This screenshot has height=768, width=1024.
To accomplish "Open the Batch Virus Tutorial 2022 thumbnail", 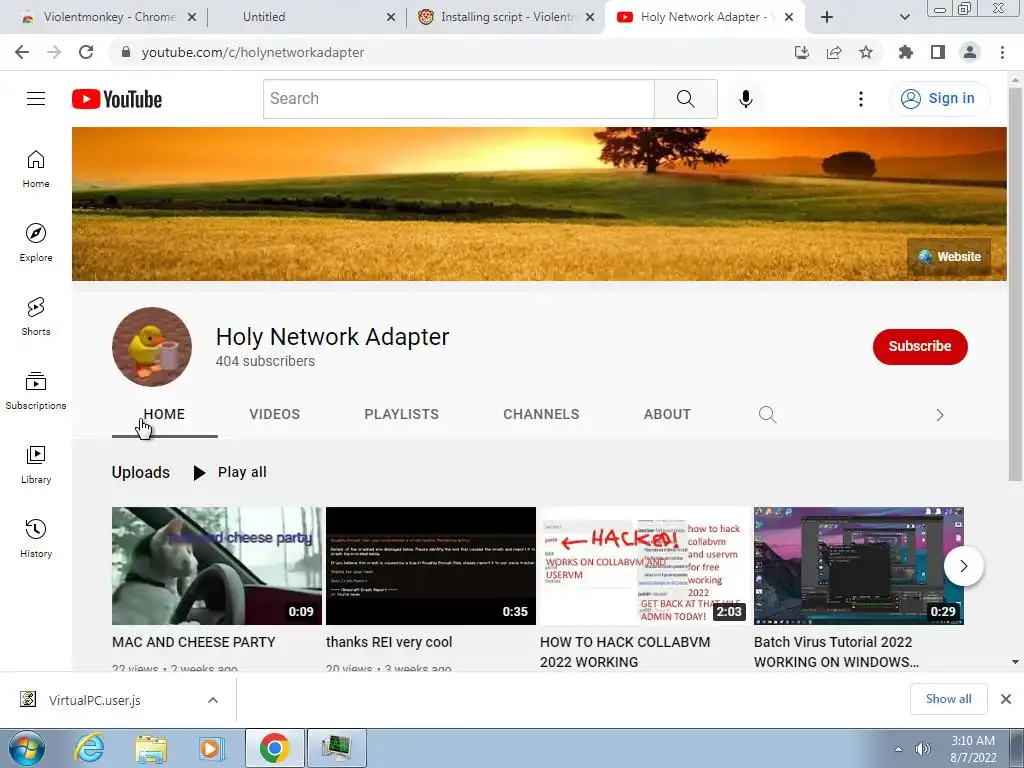I will 859,566.
